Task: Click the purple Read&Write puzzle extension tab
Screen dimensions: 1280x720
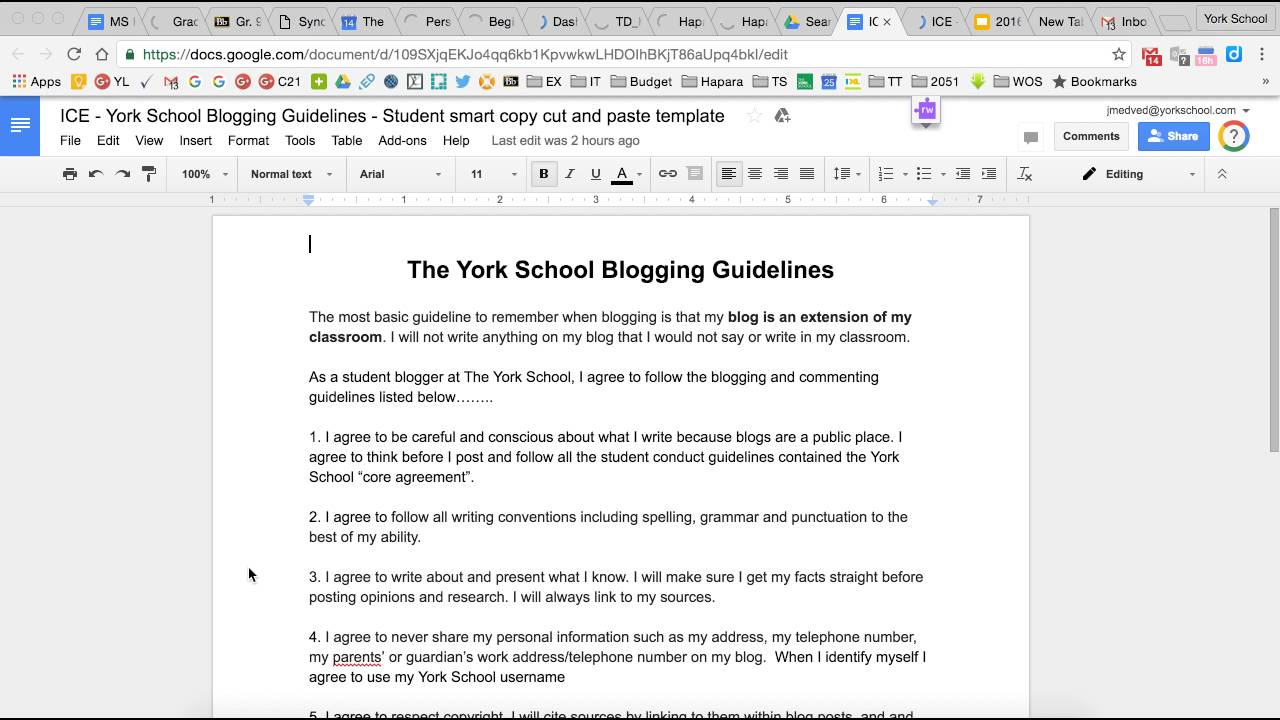Action: [925, 110]
